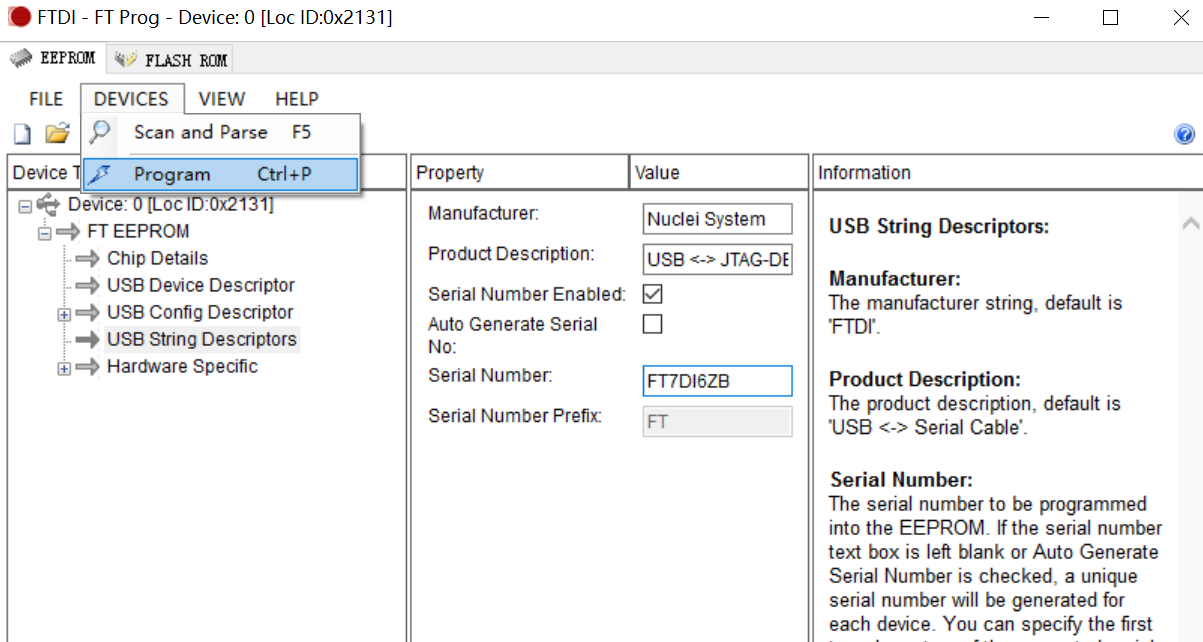The image size is (1203, 642).
Task: Click the Value column header
Action: coord(719,172)
